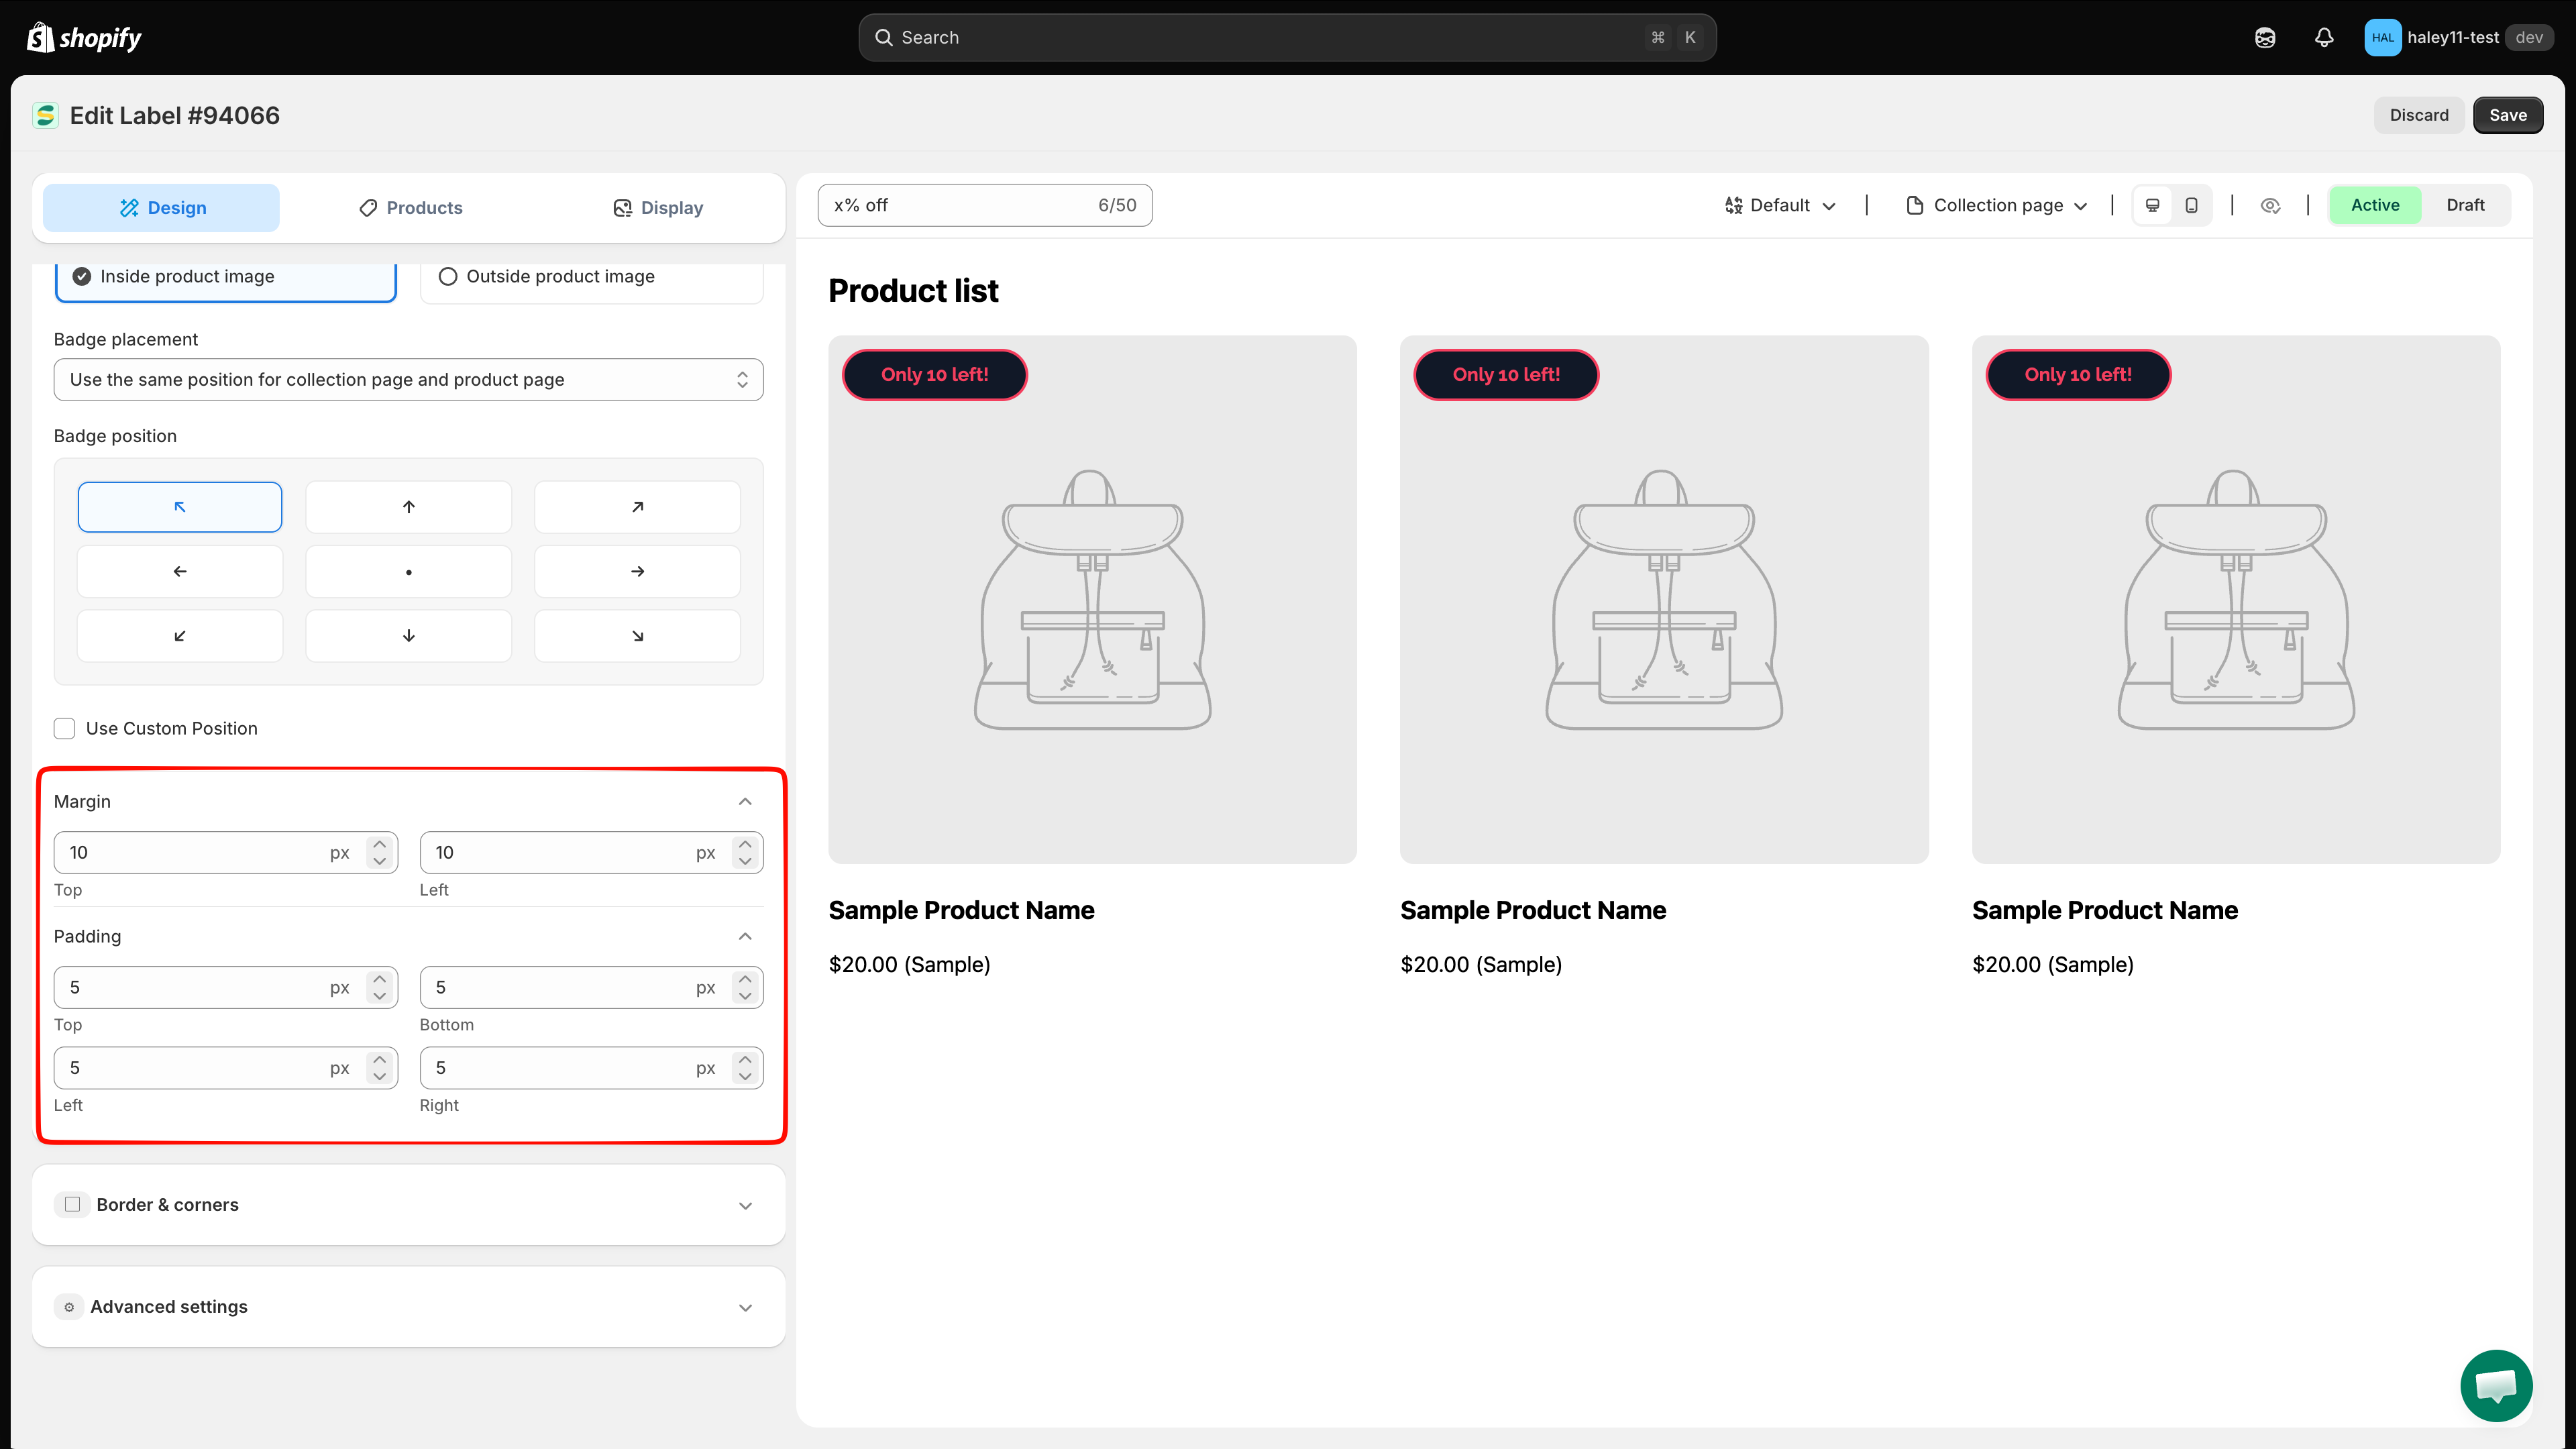Image resolution: width=2576 pixels, height=1449 pixels.
Task: Enable Use Custom Position checkbox
Action: pyautogui.click(x=65, y=728)
